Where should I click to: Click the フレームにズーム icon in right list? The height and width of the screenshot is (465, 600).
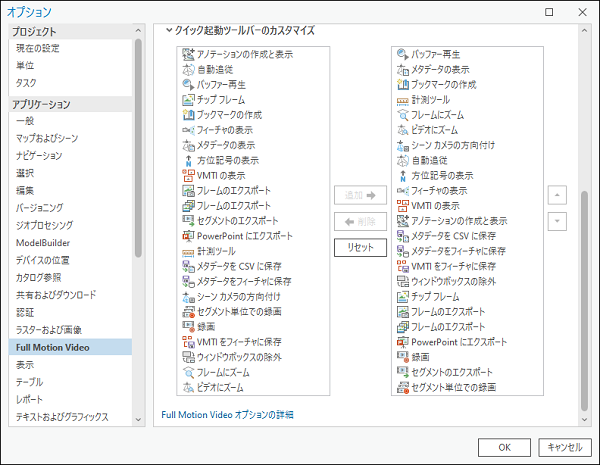(403, 115)
